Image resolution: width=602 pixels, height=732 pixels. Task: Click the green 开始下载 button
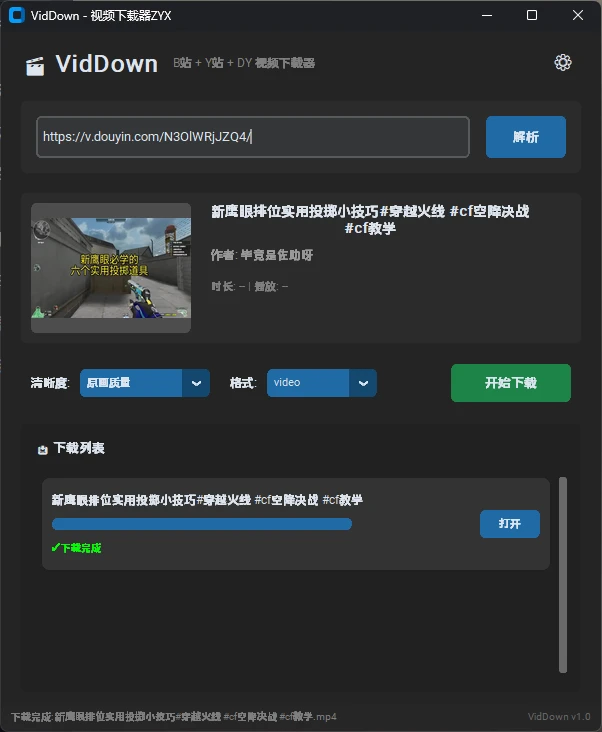511,383
